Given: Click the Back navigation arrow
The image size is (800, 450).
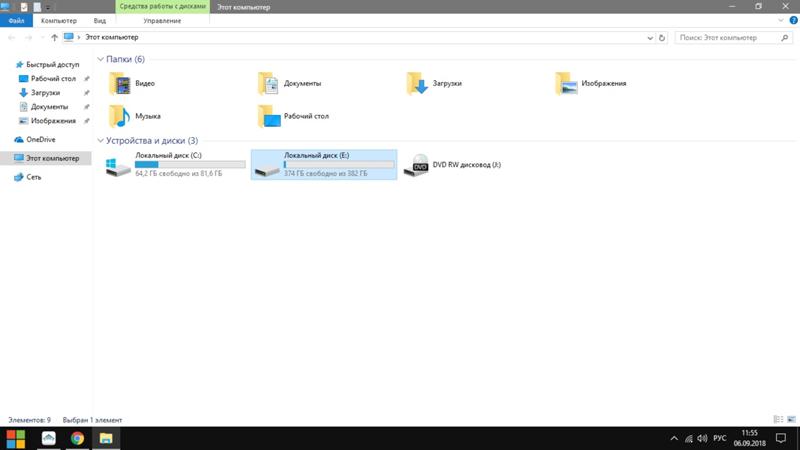Looking at the screenshot, I should pos(11,37).
